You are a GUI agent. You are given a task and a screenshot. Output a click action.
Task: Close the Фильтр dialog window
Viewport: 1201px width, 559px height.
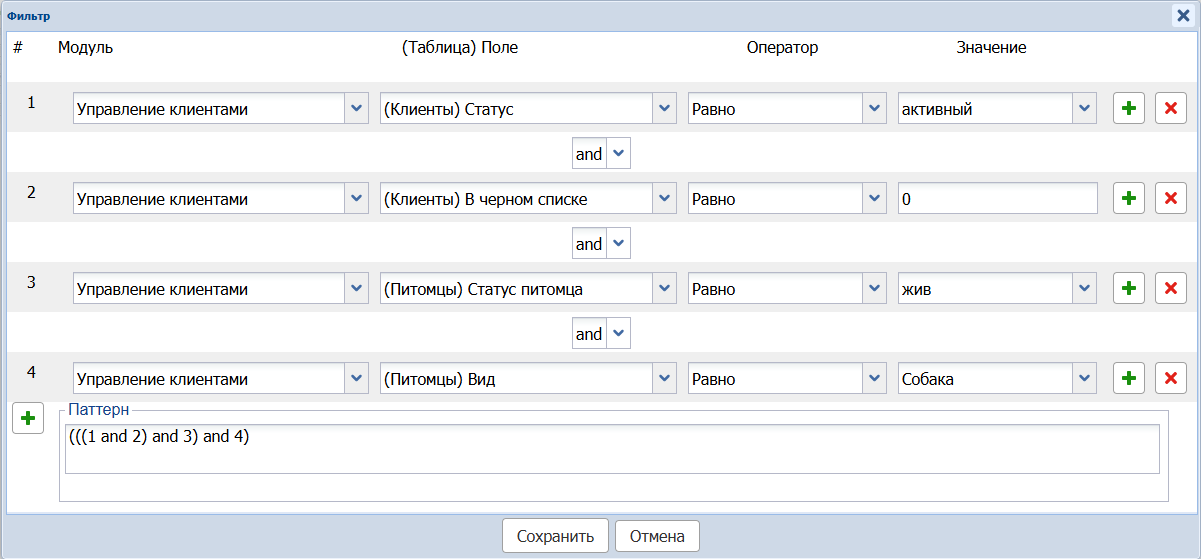(1182, 15)
